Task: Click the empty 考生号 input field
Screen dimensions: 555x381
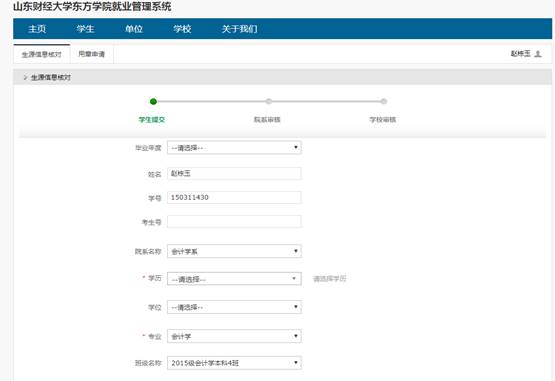Action: click(234, 222)
